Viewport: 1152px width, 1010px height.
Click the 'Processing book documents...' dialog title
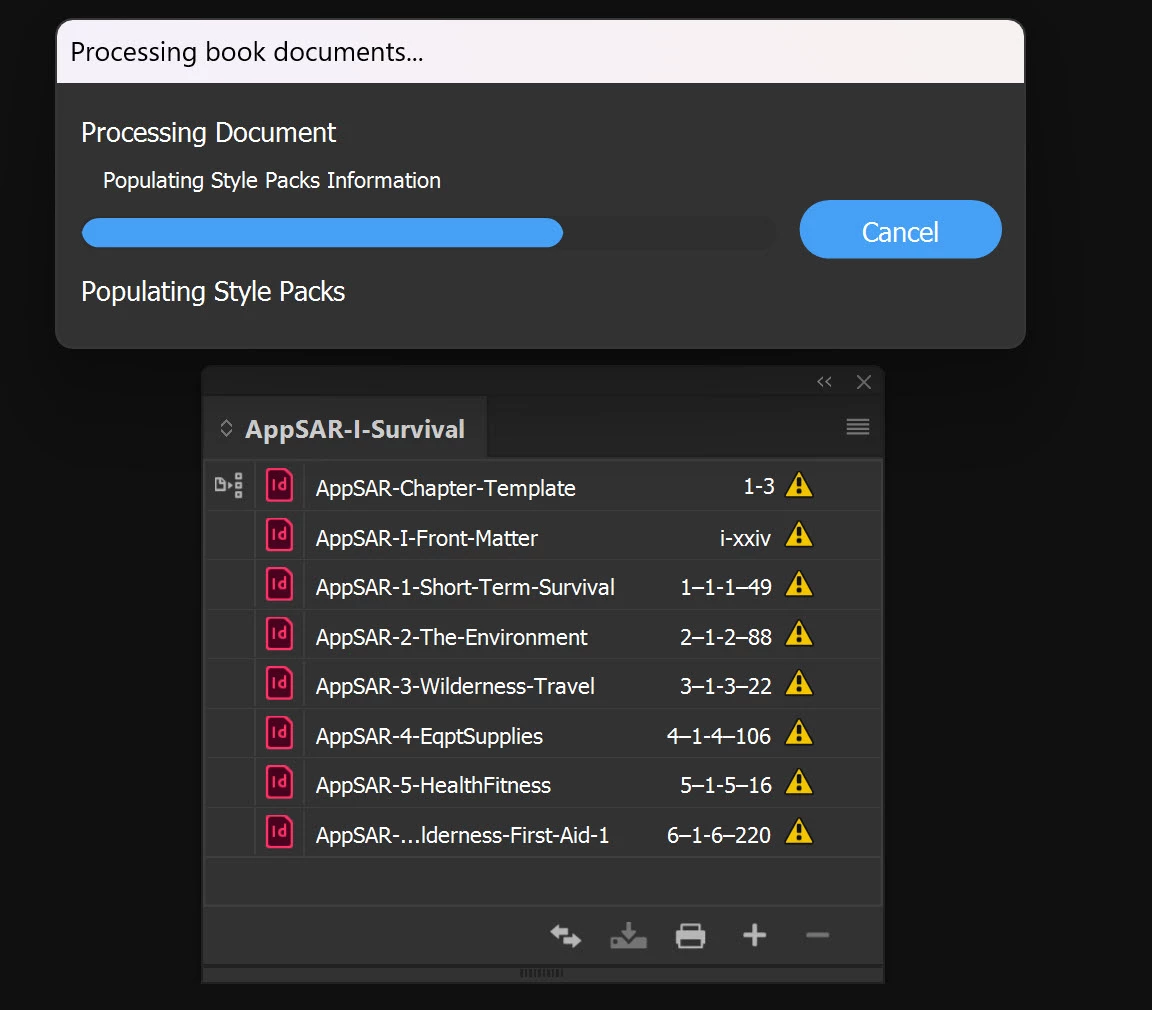pos(247,52)
